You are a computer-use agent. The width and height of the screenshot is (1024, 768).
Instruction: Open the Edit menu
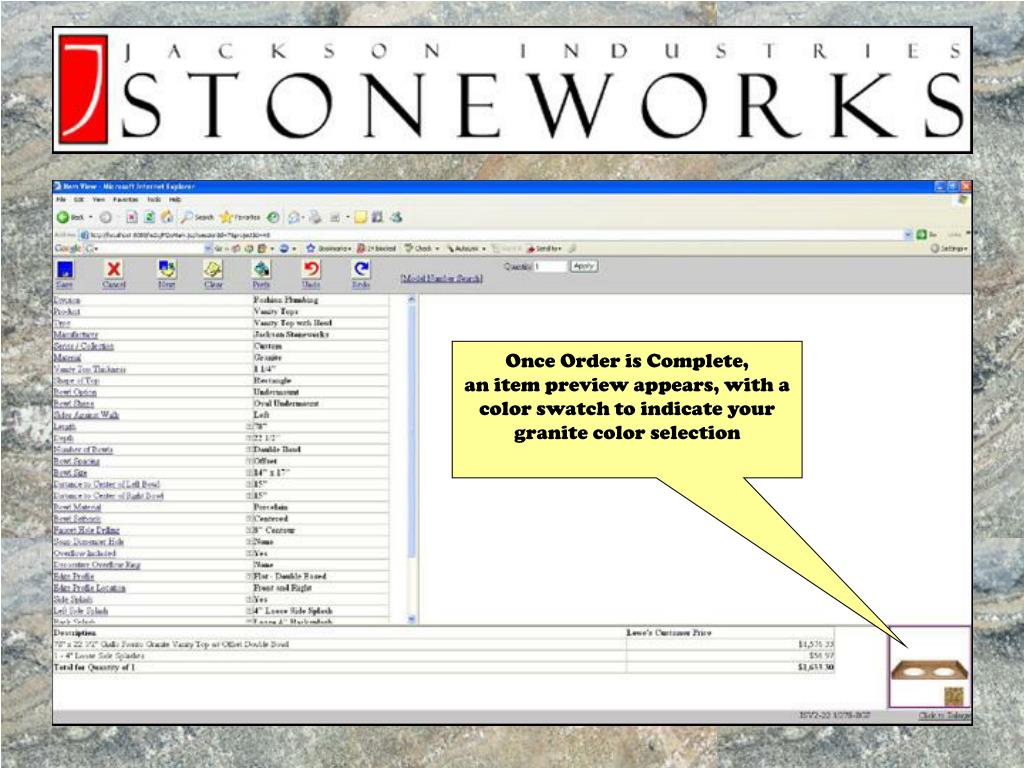(79, 199)
